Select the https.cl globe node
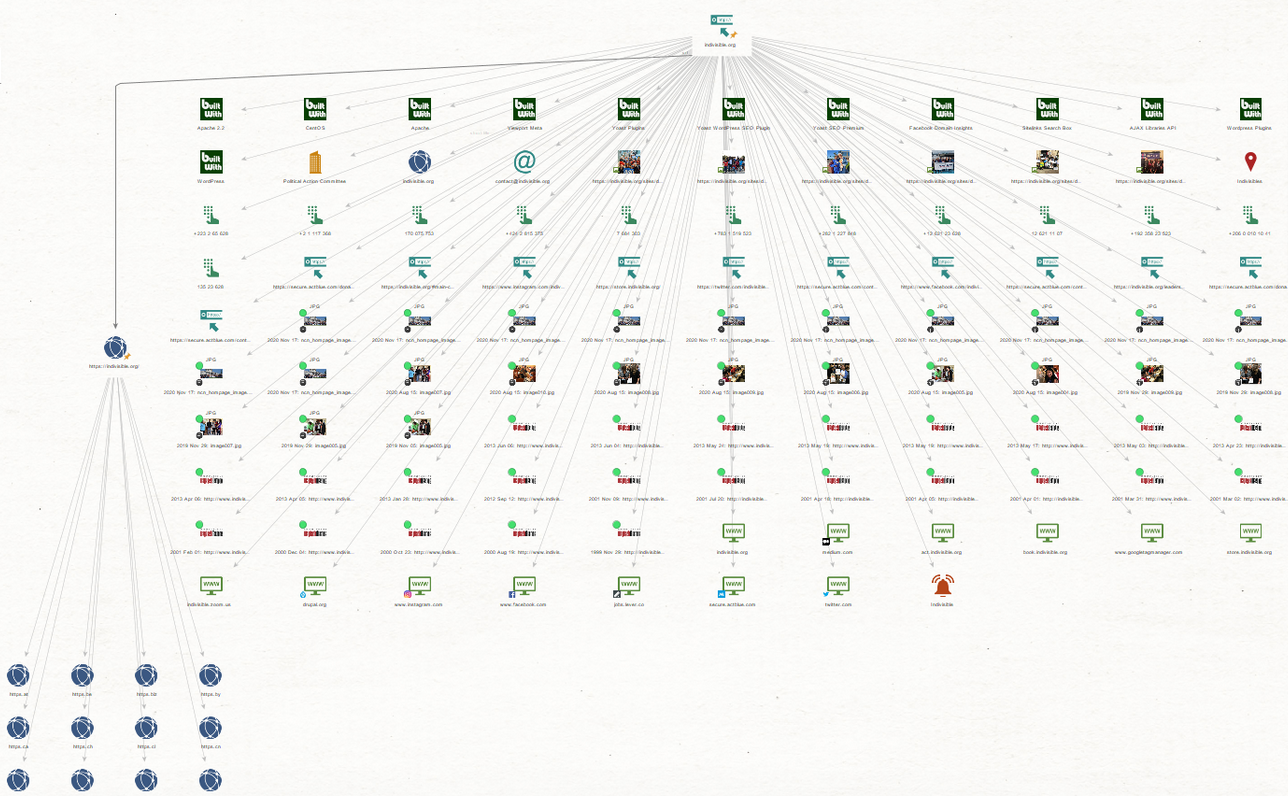This screenshot has height=796, width=1288. click(x=146, y=728)
